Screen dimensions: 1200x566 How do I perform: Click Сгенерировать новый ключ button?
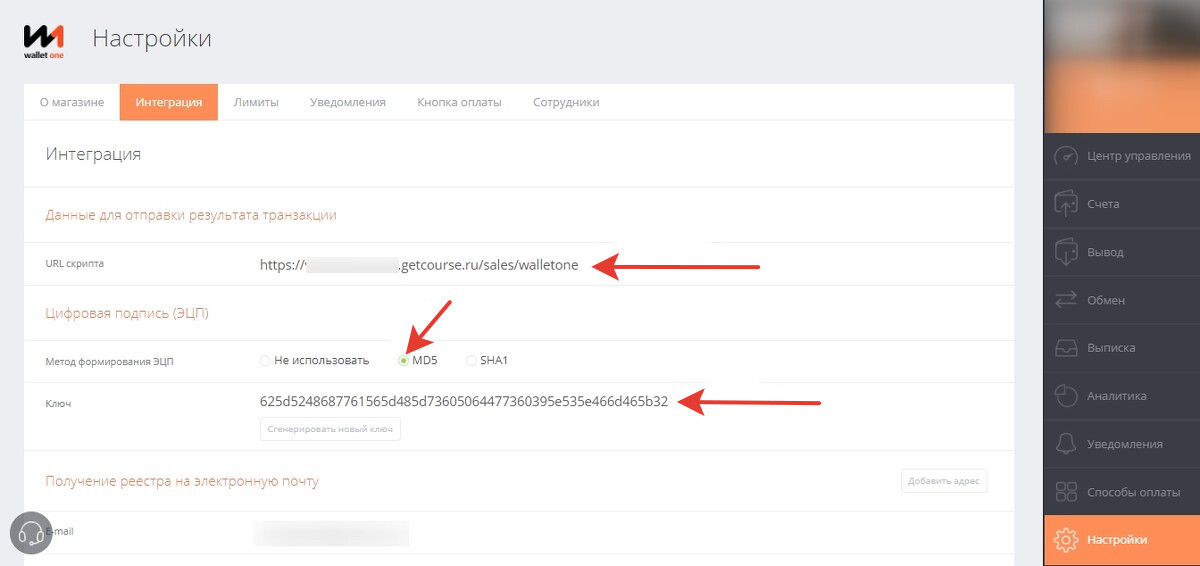330,429
